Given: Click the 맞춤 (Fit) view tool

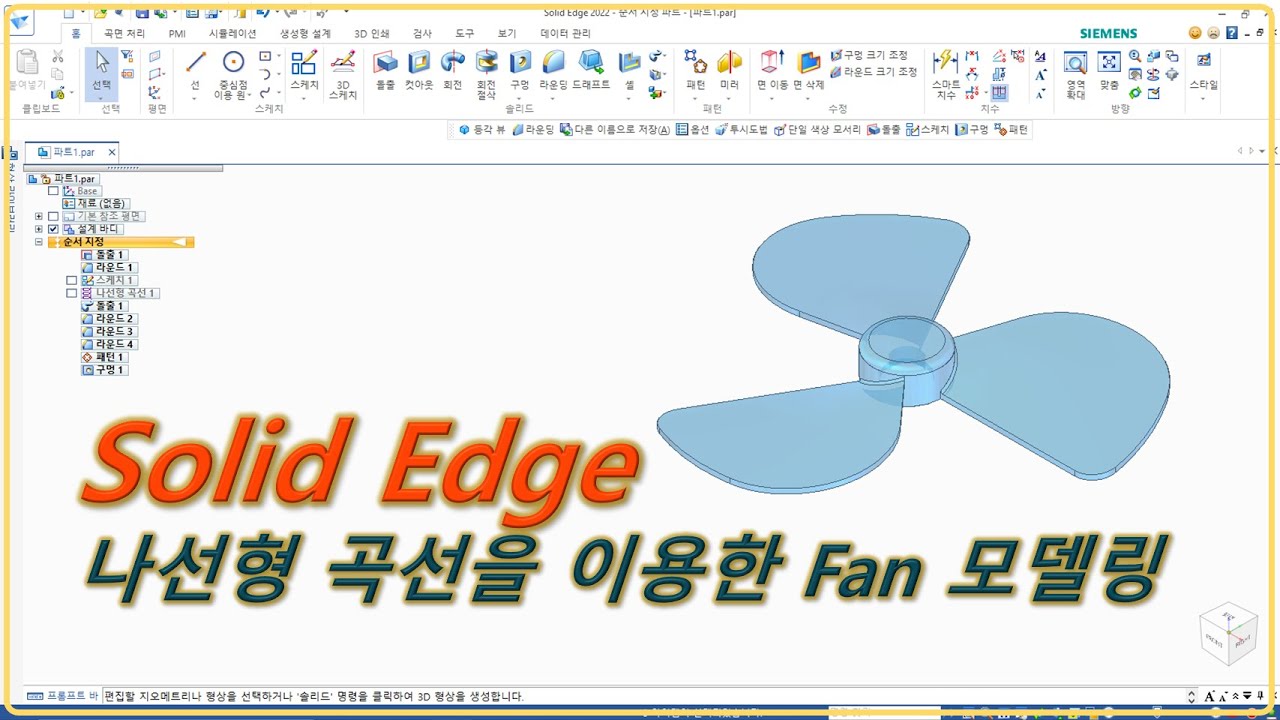Looking at the screenshot, I should tap(1109, 70).
